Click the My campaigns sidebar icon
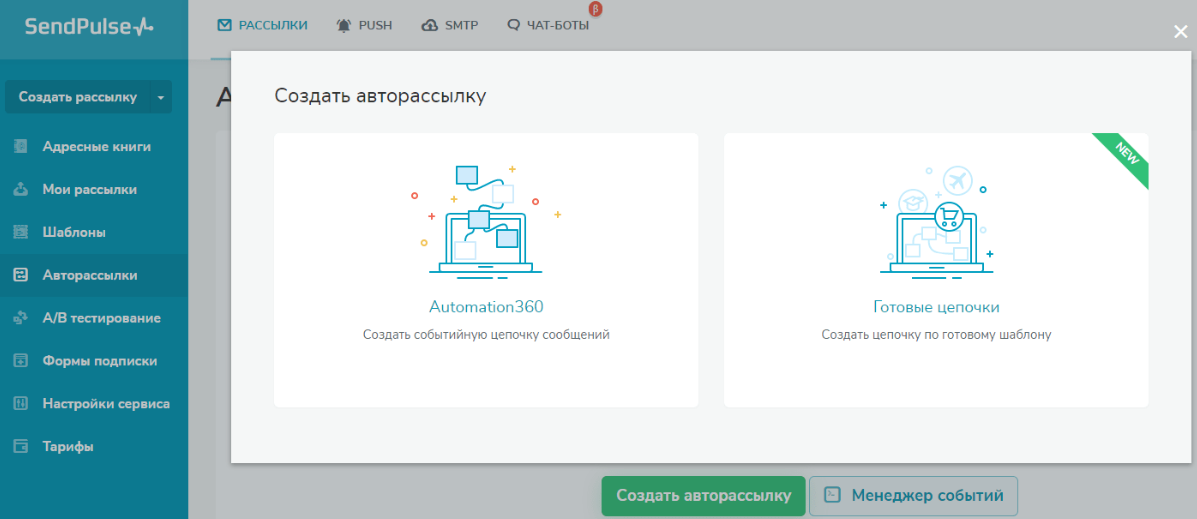 pos(20,190)
